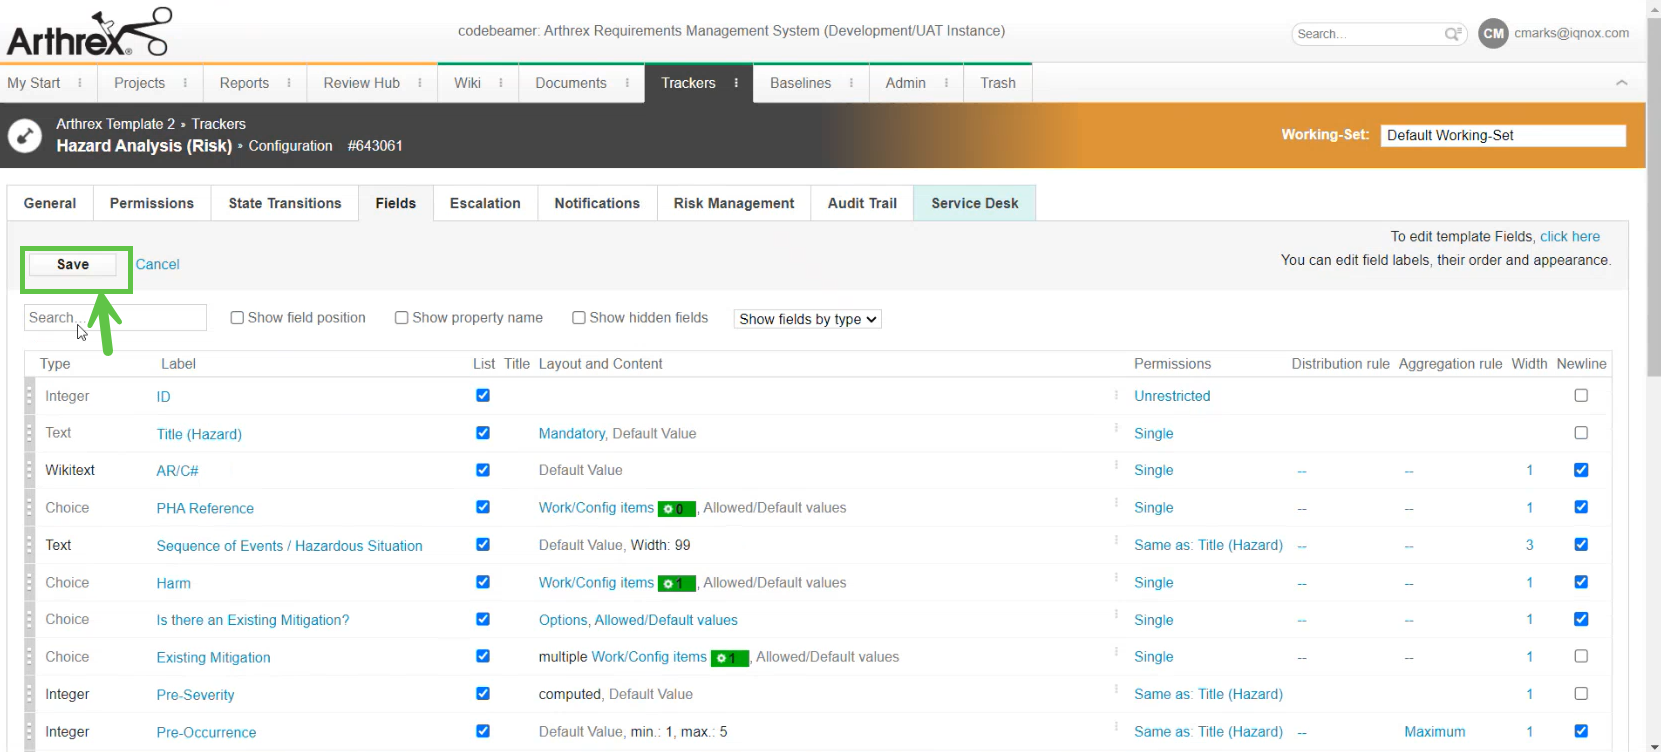Viewport: 1661px width, 752px height.
Task: Switch to the State Transitions tab
Action: pyautogui.click(x=284, y=203)
